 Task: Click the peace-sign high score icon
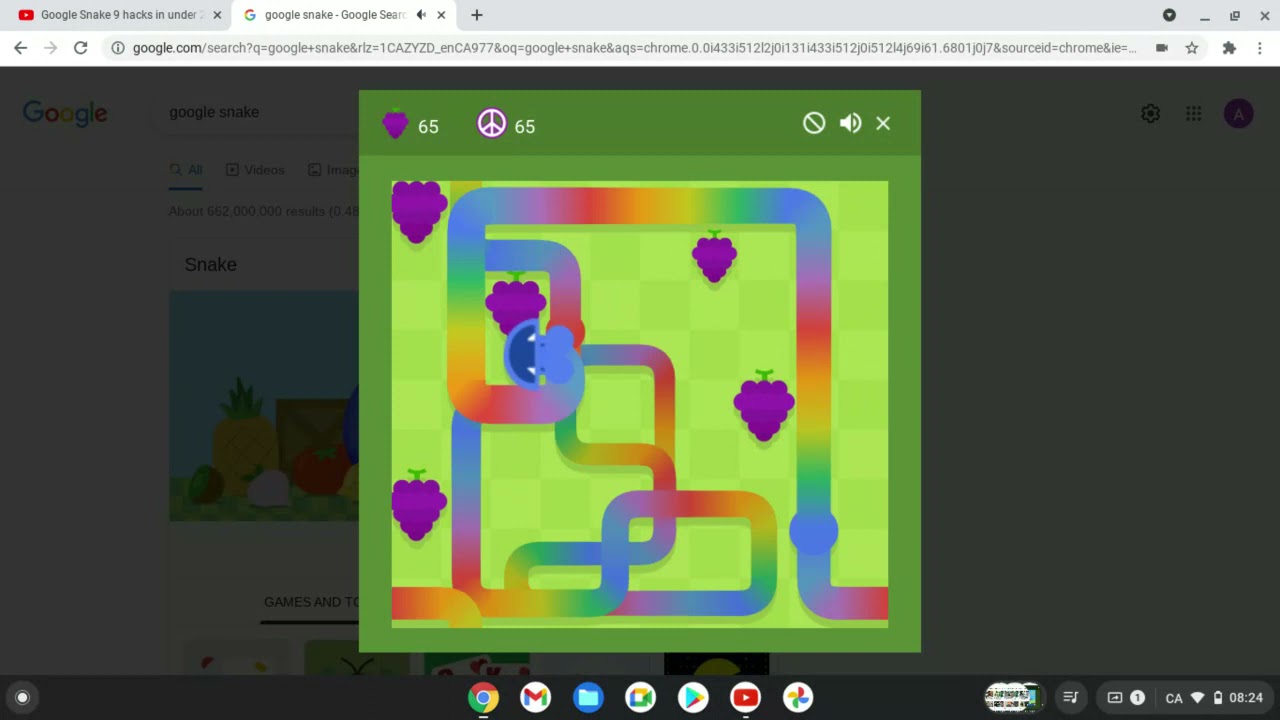tap(492, 124)
